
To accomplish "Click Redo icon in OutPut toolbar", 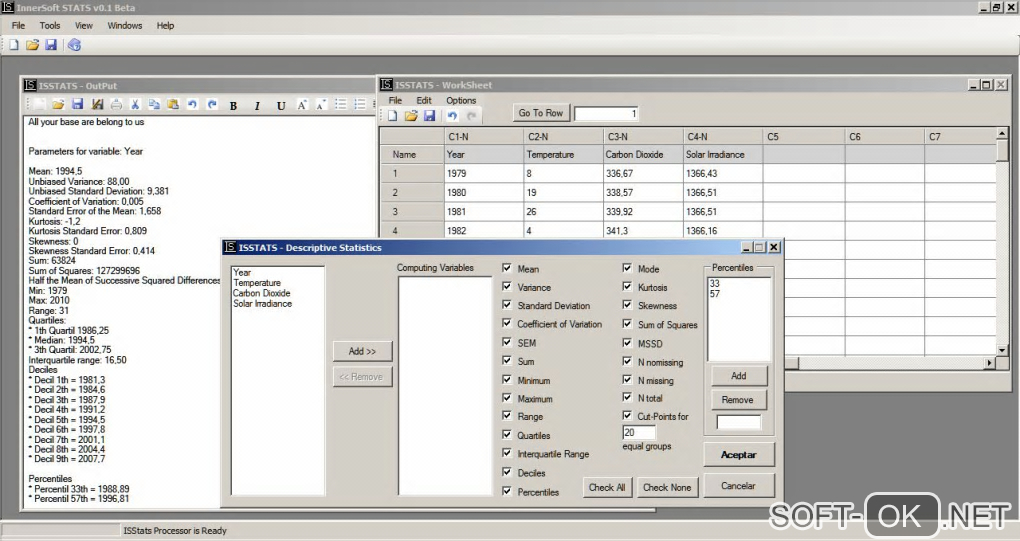I will point(212,104).
